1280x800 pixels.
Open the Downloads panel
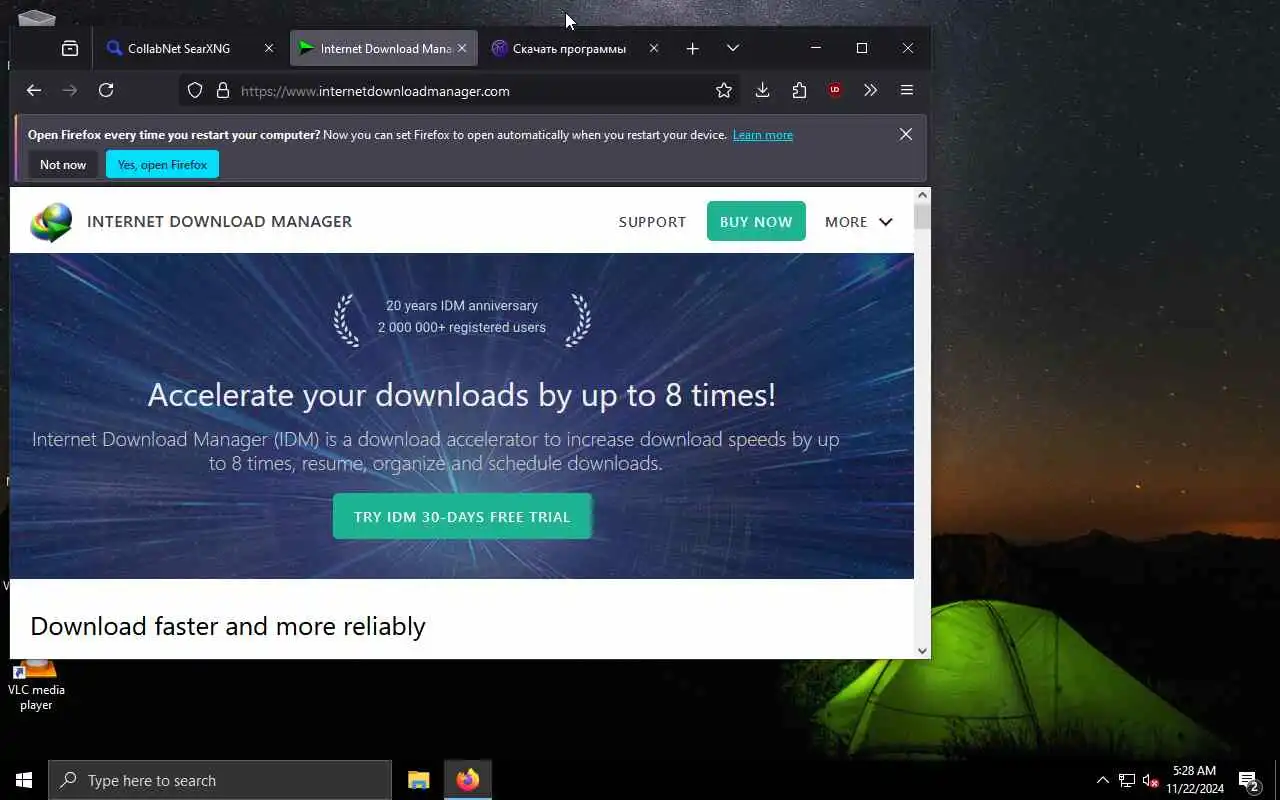(x=762, y=90)
